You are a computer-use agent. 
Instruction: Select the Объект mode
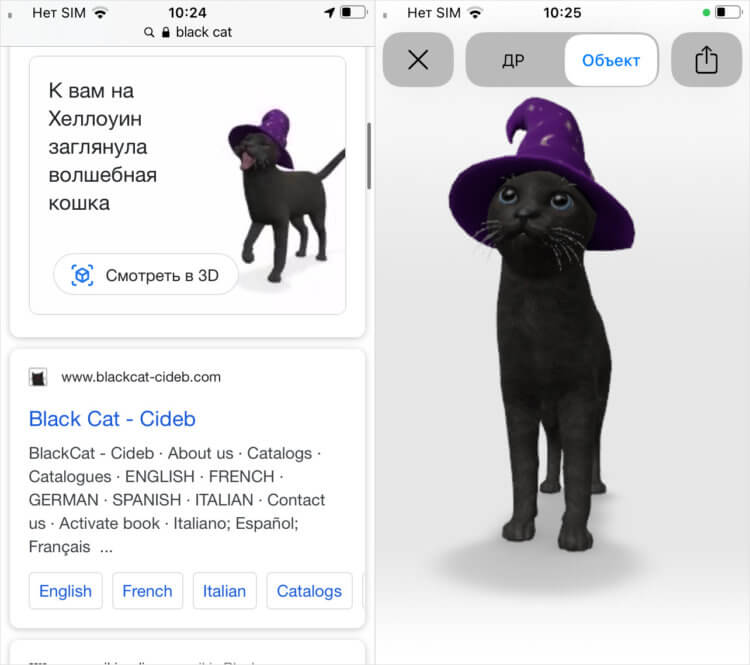611,60
